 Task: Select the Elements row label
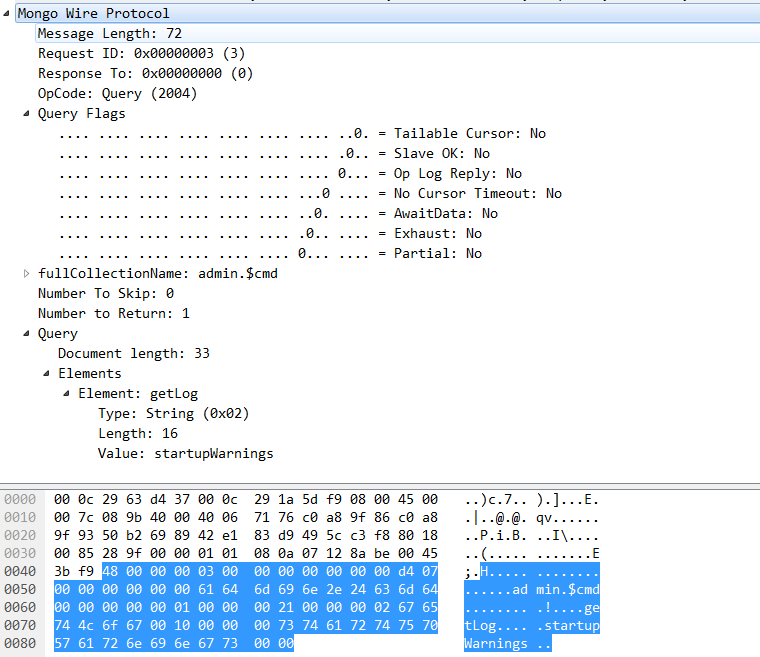90,373
